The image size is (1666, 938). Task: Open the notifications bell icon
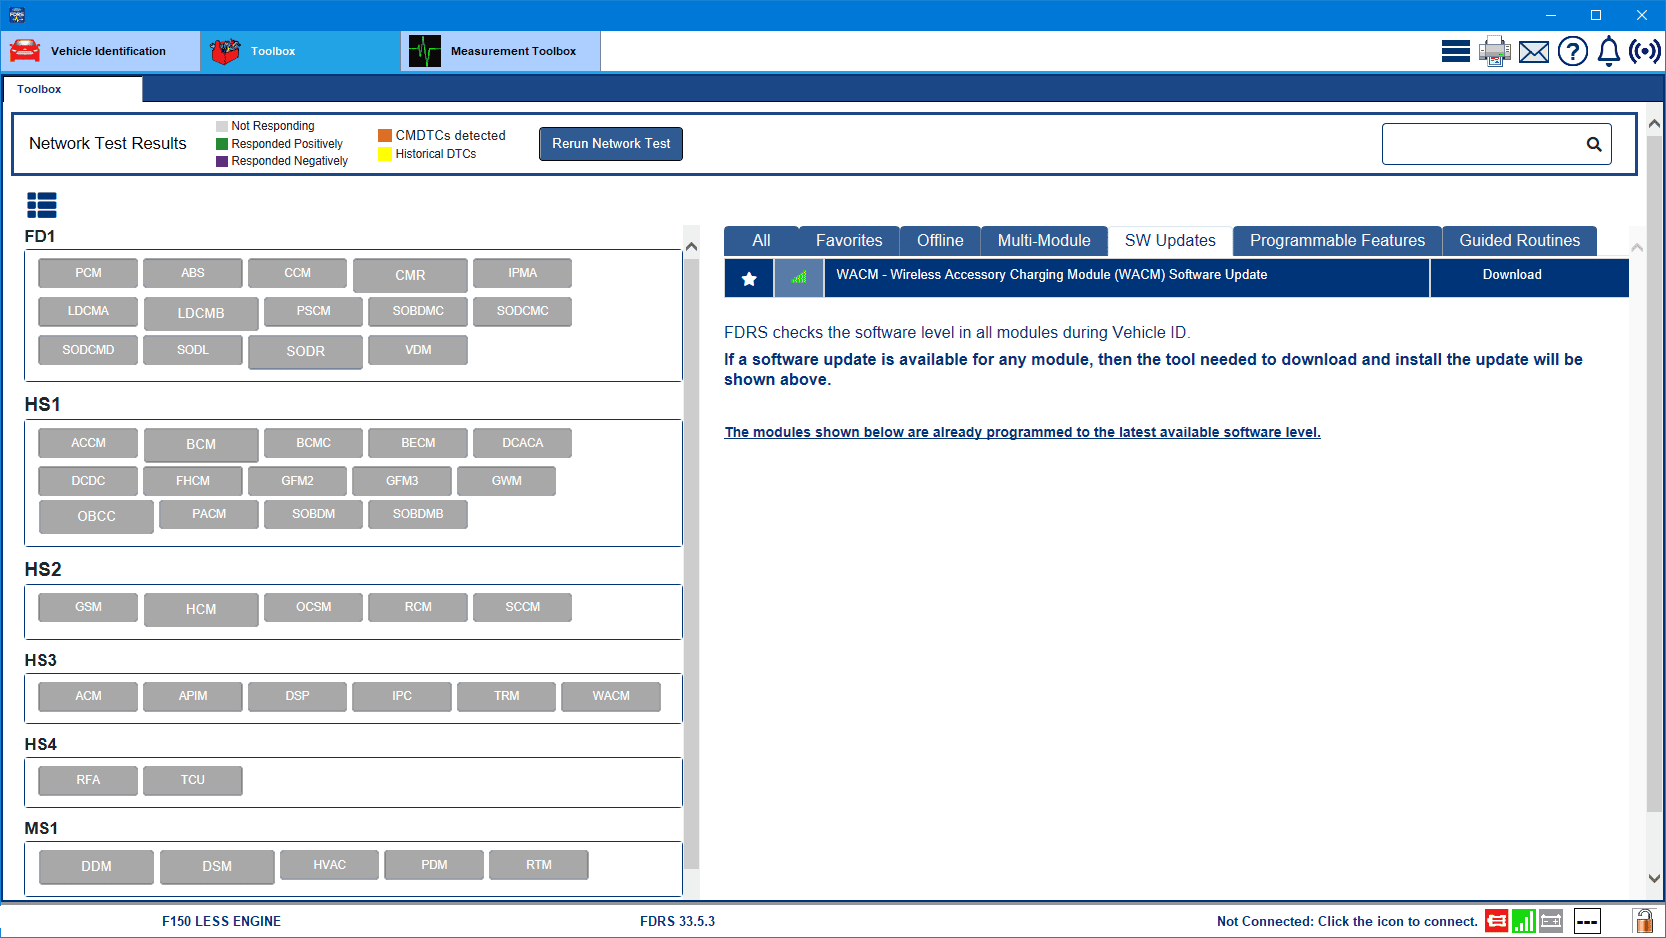point(1608,51)
